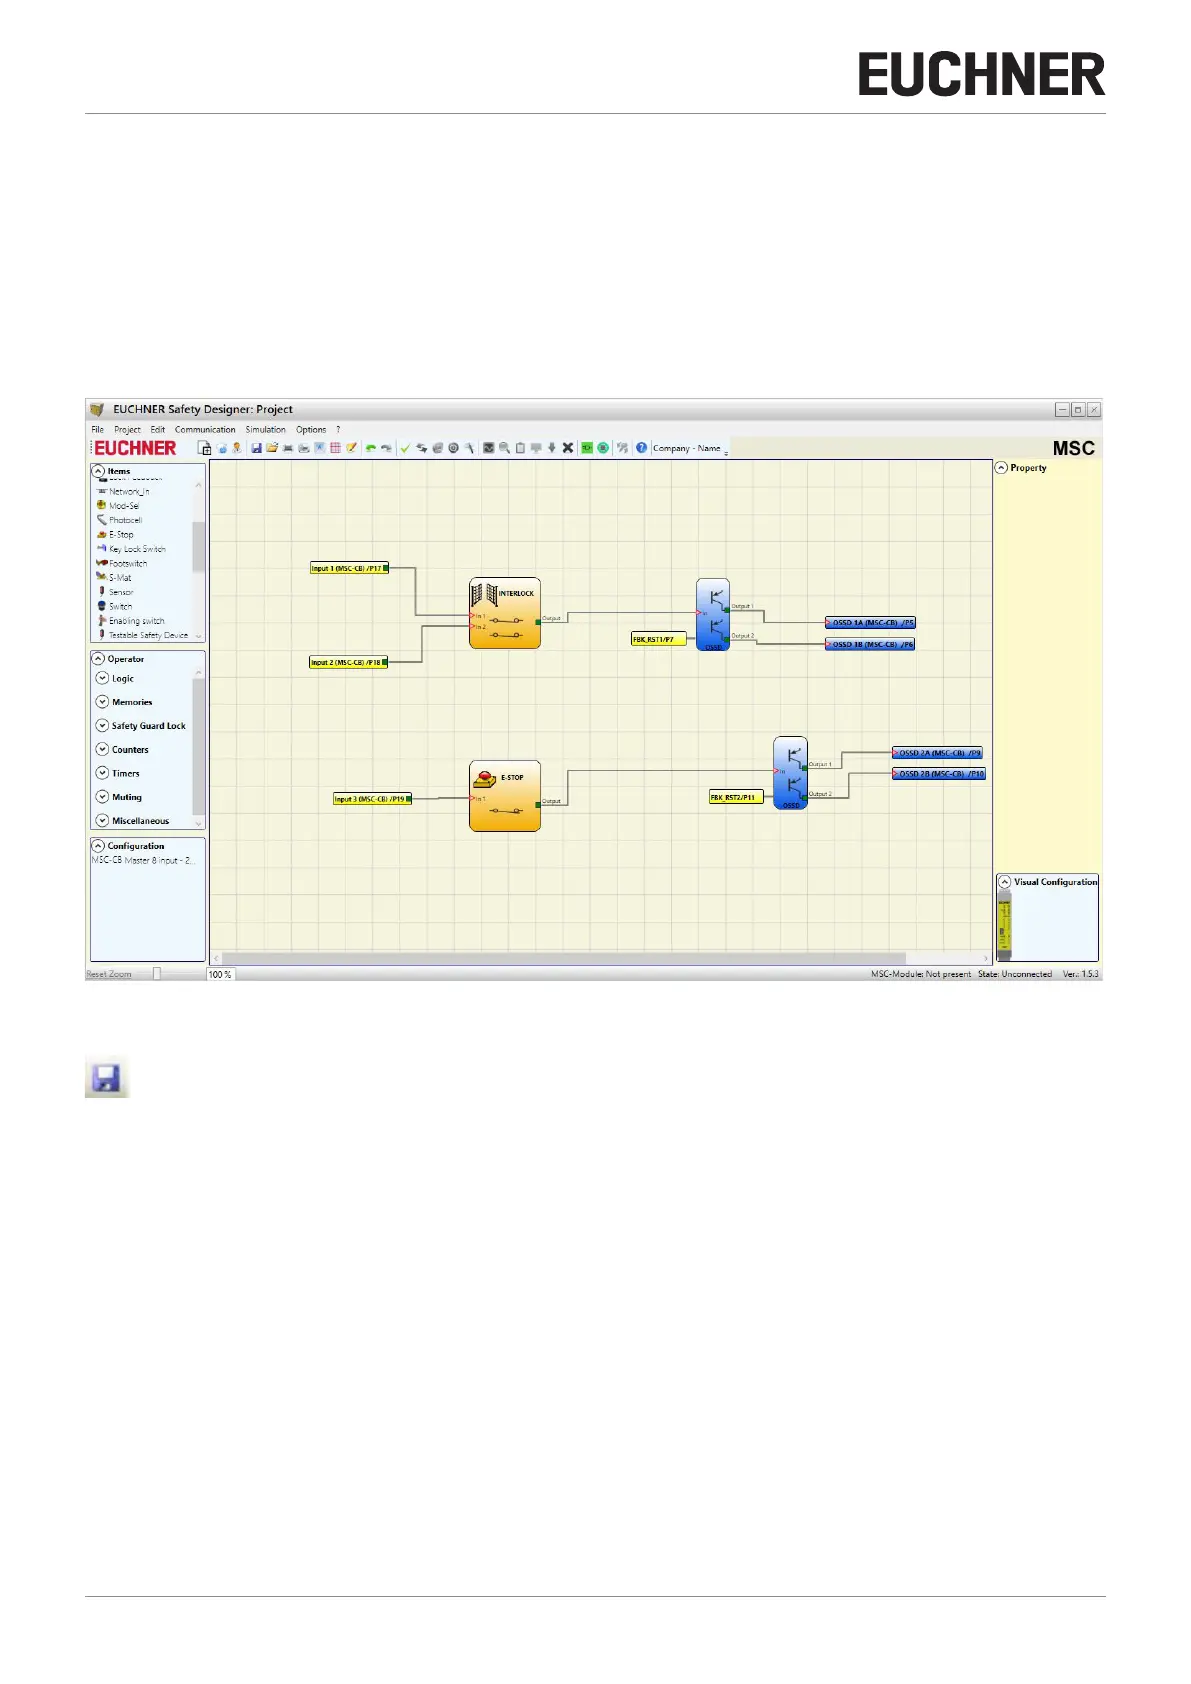1191x1684 pixels.
Task: Collapse the Visual Configuration panel
Action: click(1005, 882)
